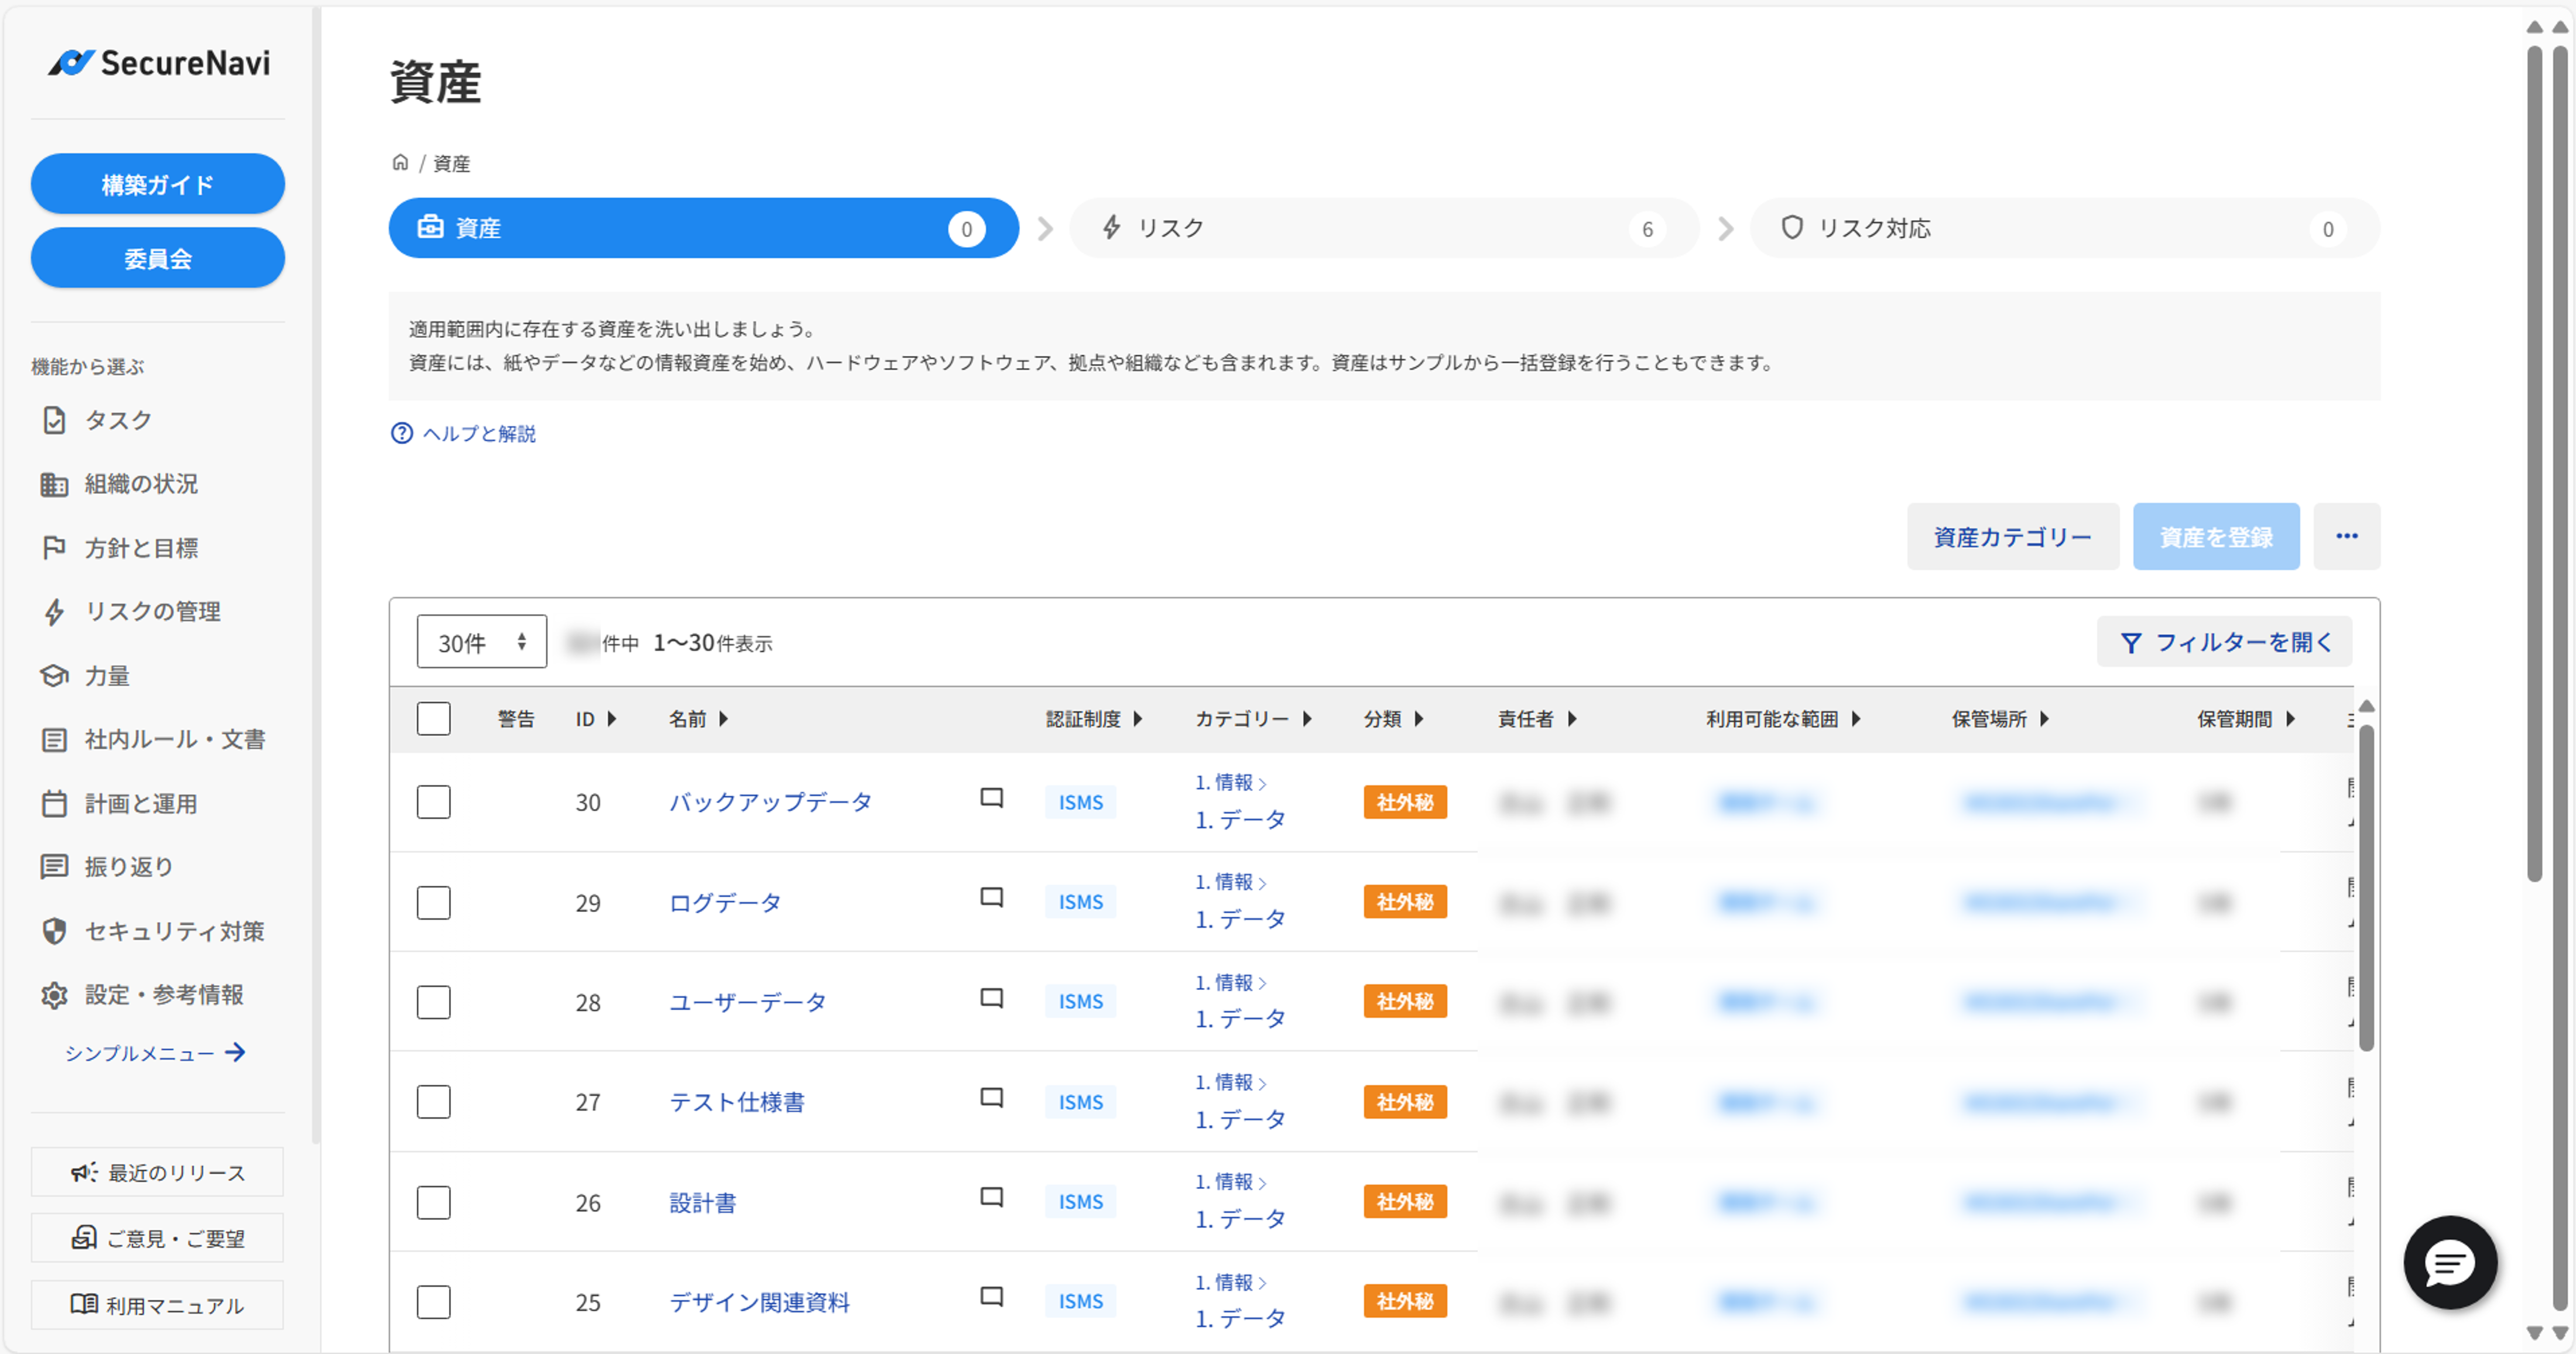2576x1354 pixels.
Task: Sort by 認証制度 column arrow
Action: pyautogui.click(x=1138, y=719)
